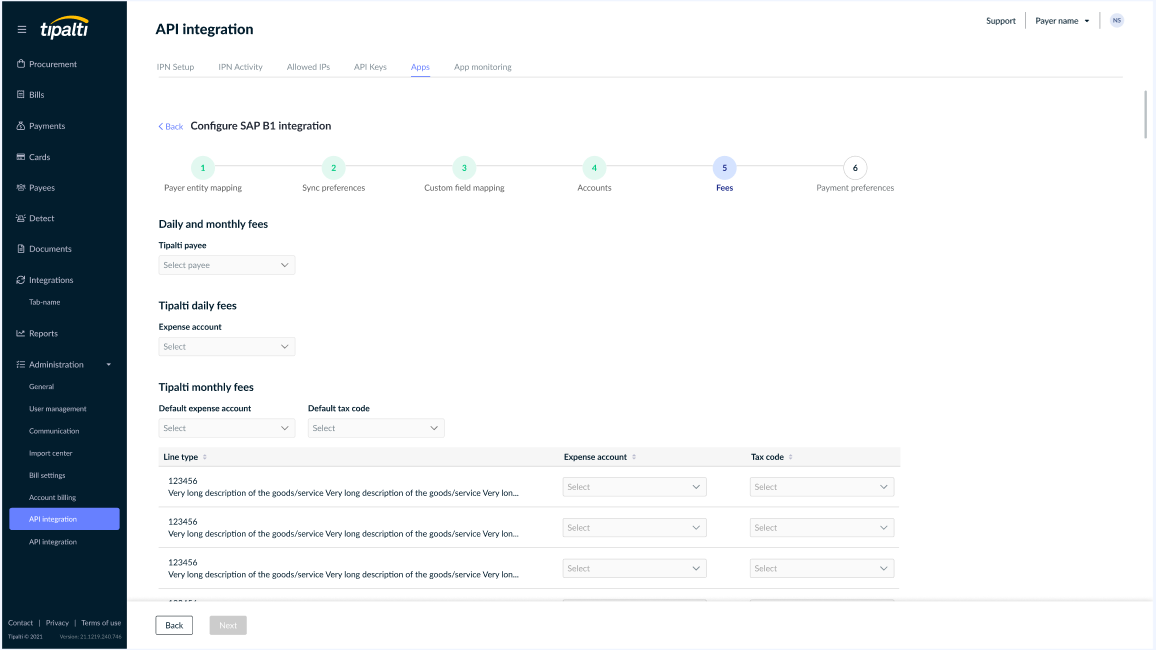Switch to the App monitoring tab
1156x650 pixels.
(x=482, y=67)
